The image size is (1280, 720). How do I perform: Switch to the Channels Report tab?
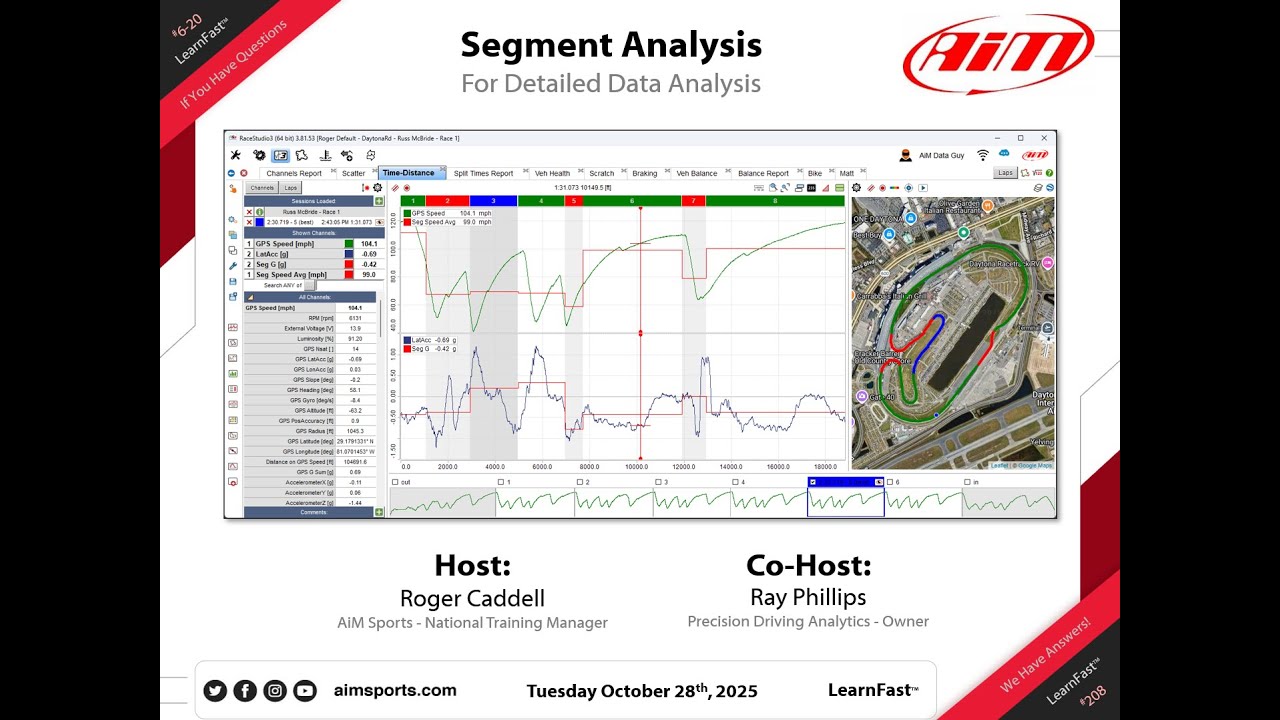pyautogui.click(x=294, y=173)
